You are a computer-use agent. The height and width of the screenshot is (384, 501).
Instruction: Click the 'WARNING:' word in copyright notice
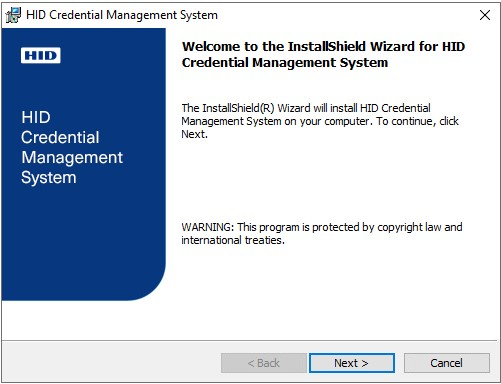pos(208,227)
